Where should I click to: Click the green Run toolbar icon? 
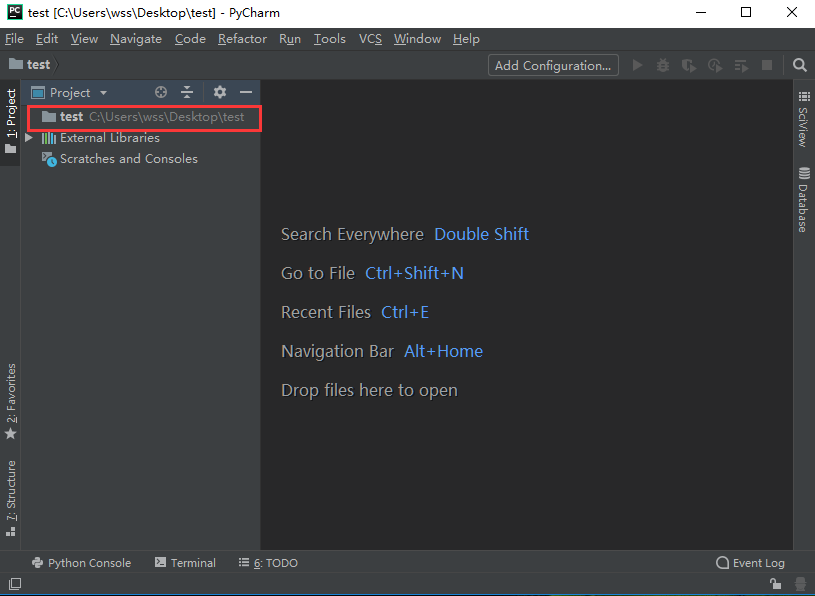637,65
